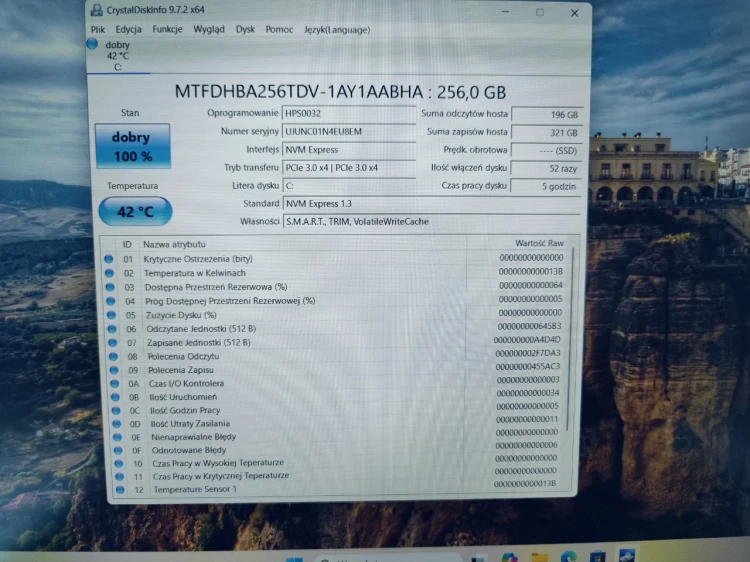Select the 'Polecenia Odczytu' attribute name

tap(184, 356)
